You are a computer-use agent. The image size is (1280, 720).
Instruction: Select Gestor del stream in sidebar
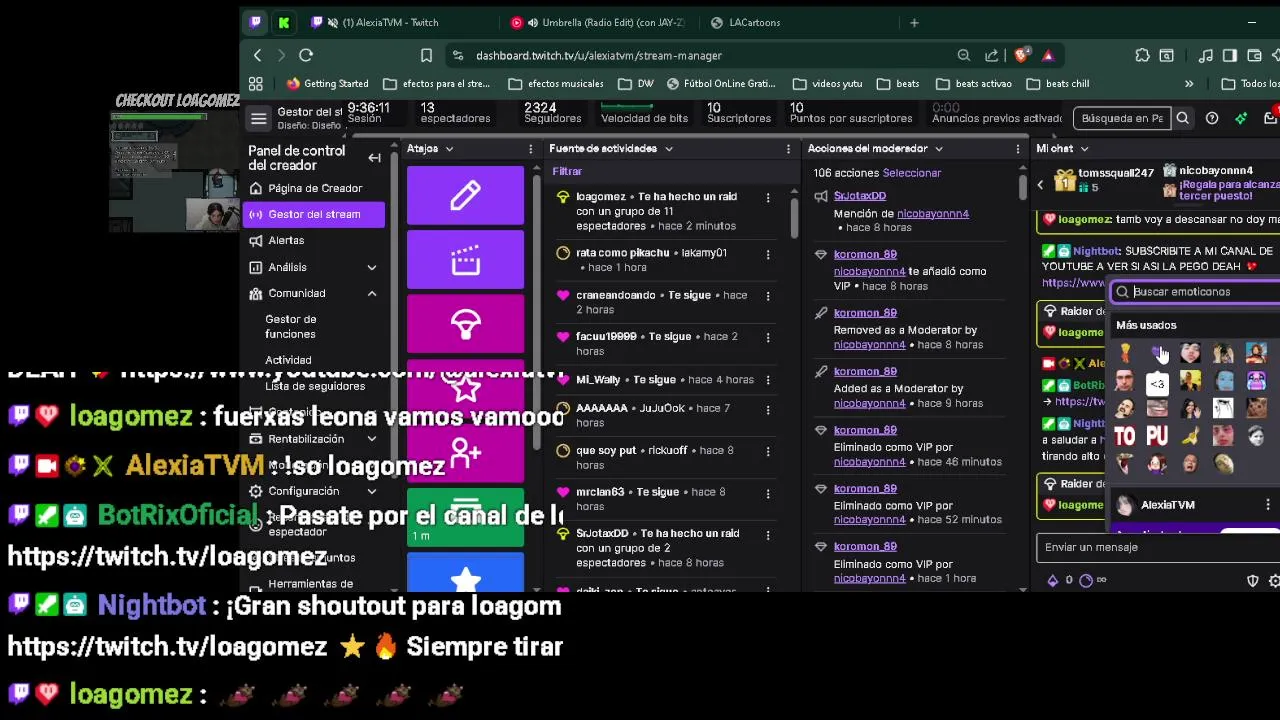click(314, 214)
